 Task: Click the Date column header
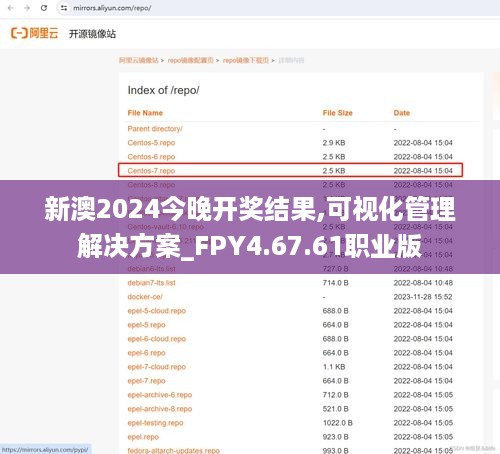pos(402,113)
